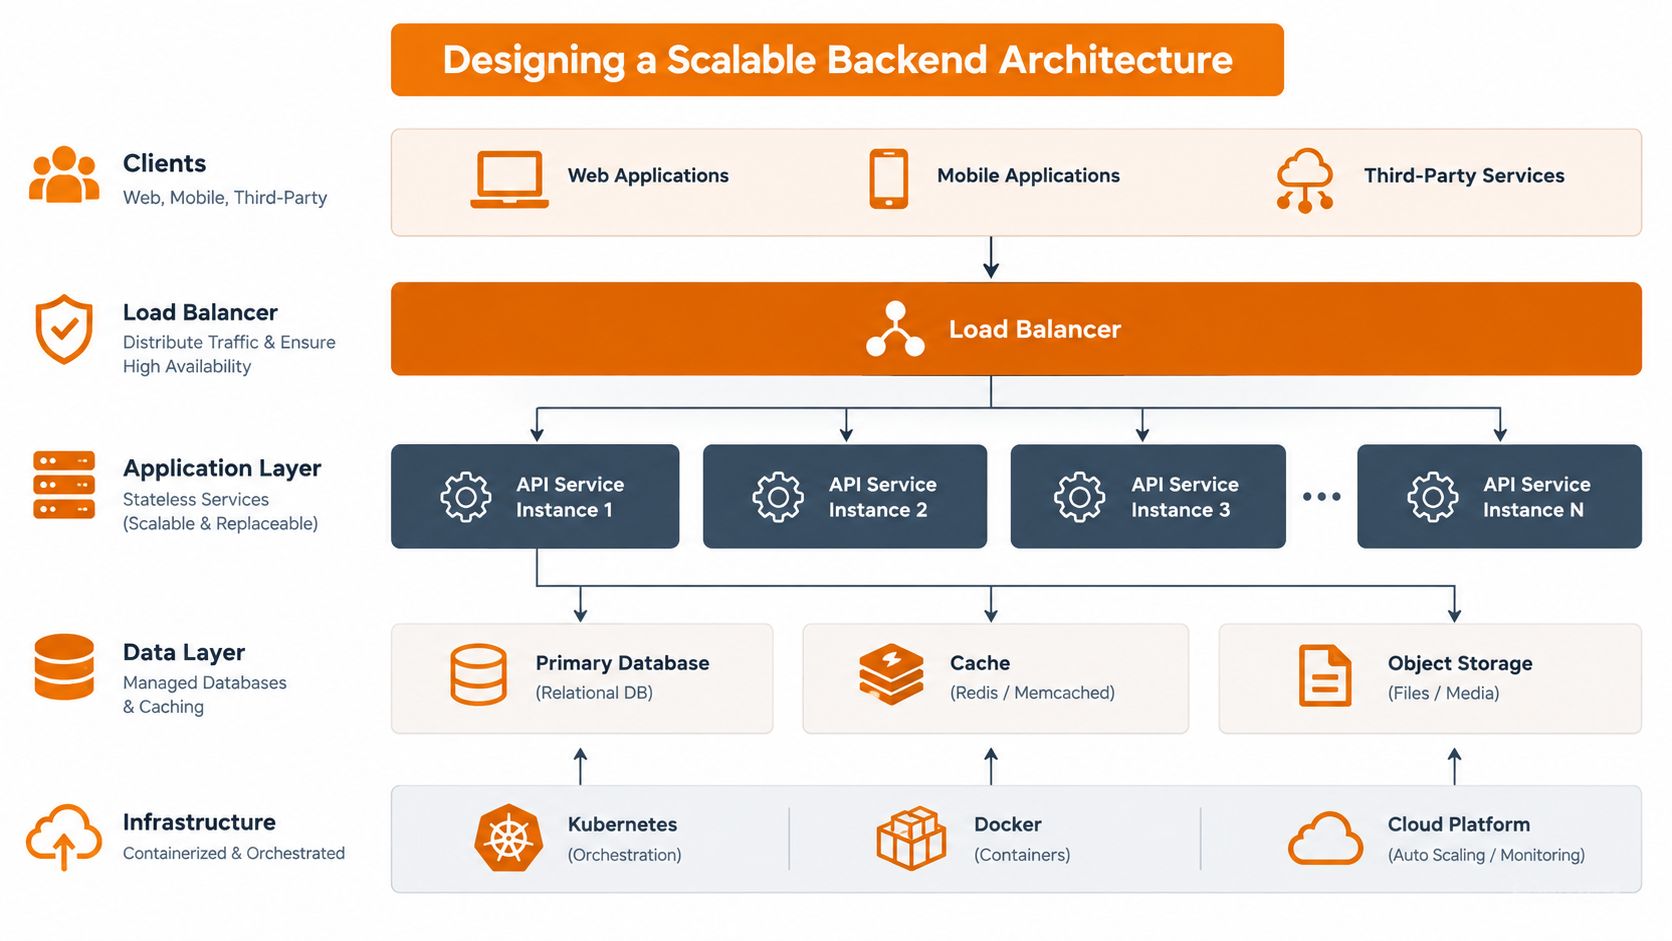Click the Third-Party Services cloud network icon
This screenshot has width=1672, height=941.
coord(1305,181)
